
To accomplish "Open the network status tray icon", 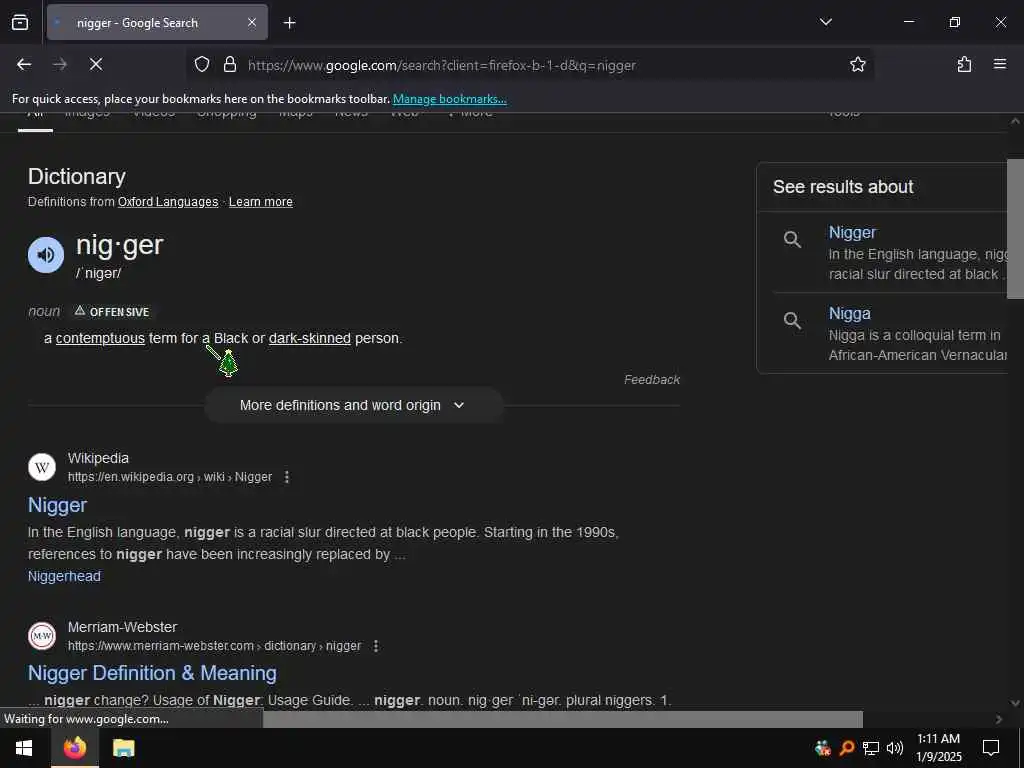I will tap(871, 748).
